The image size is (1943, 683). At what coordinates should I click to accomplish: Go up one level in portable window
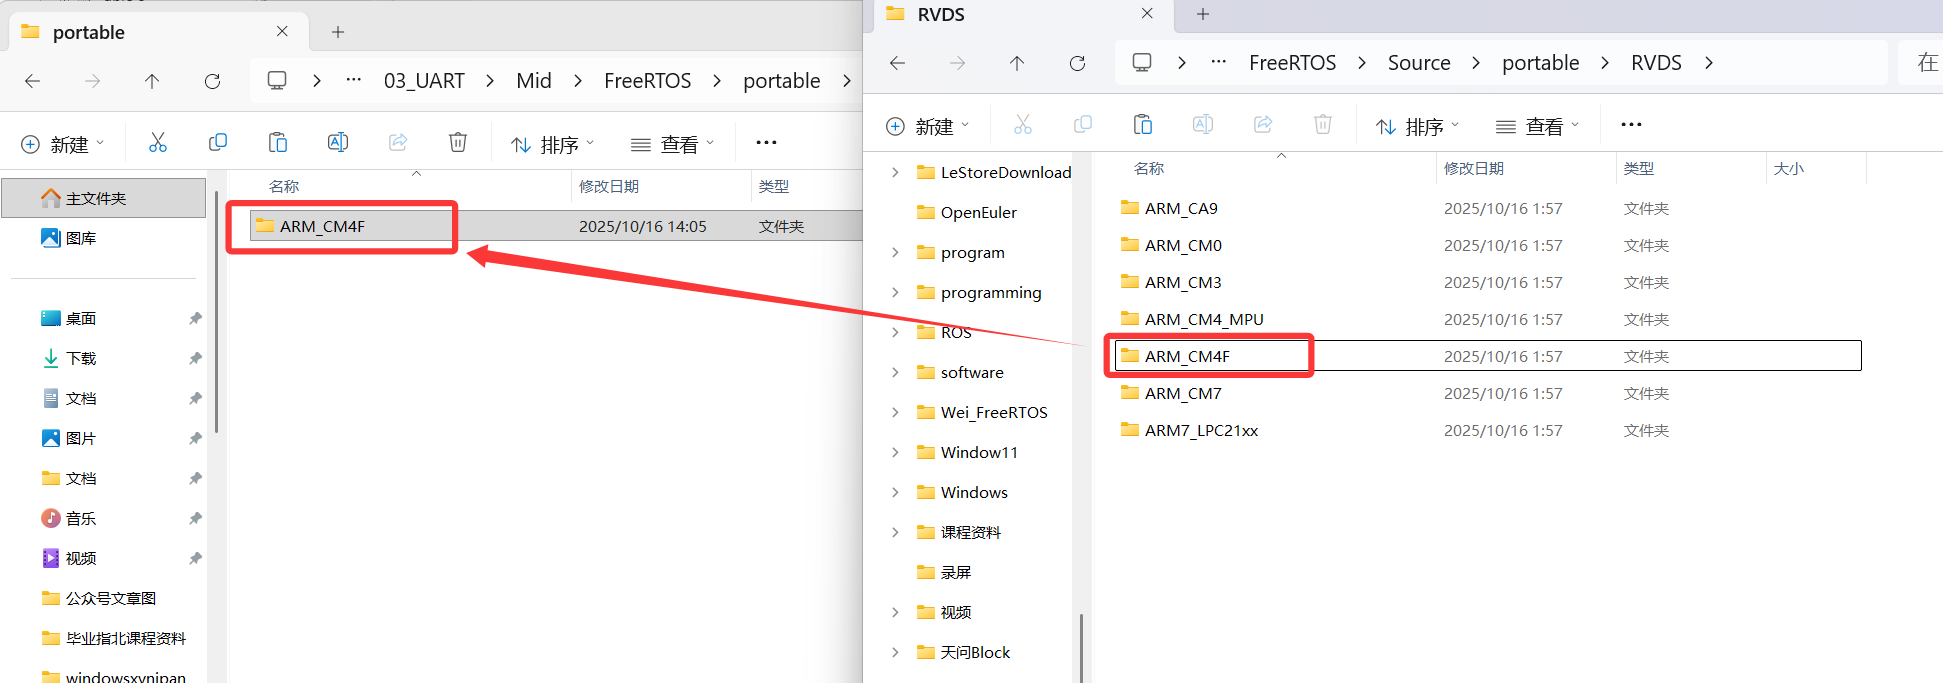(x=152, y=81)
